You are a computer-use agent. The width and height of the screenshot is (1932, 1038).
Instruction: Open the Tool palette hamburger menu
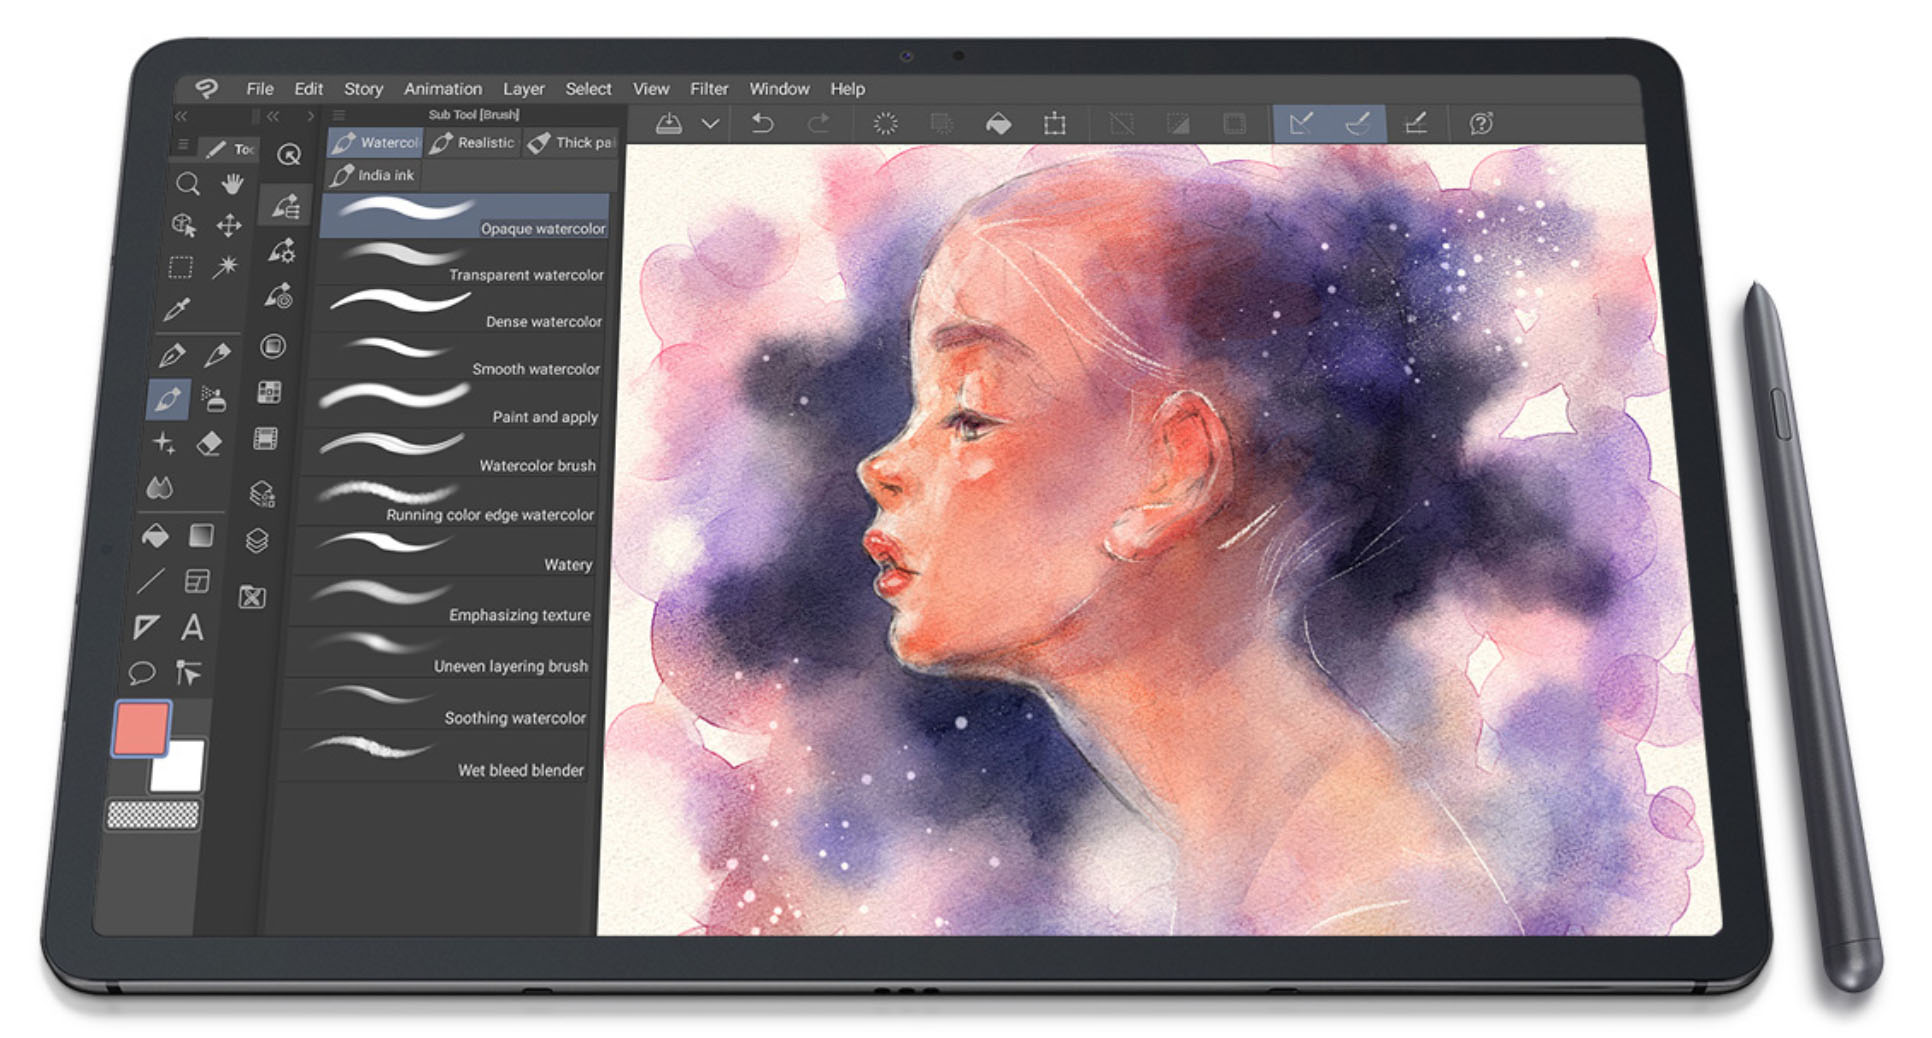coord(182,146)
